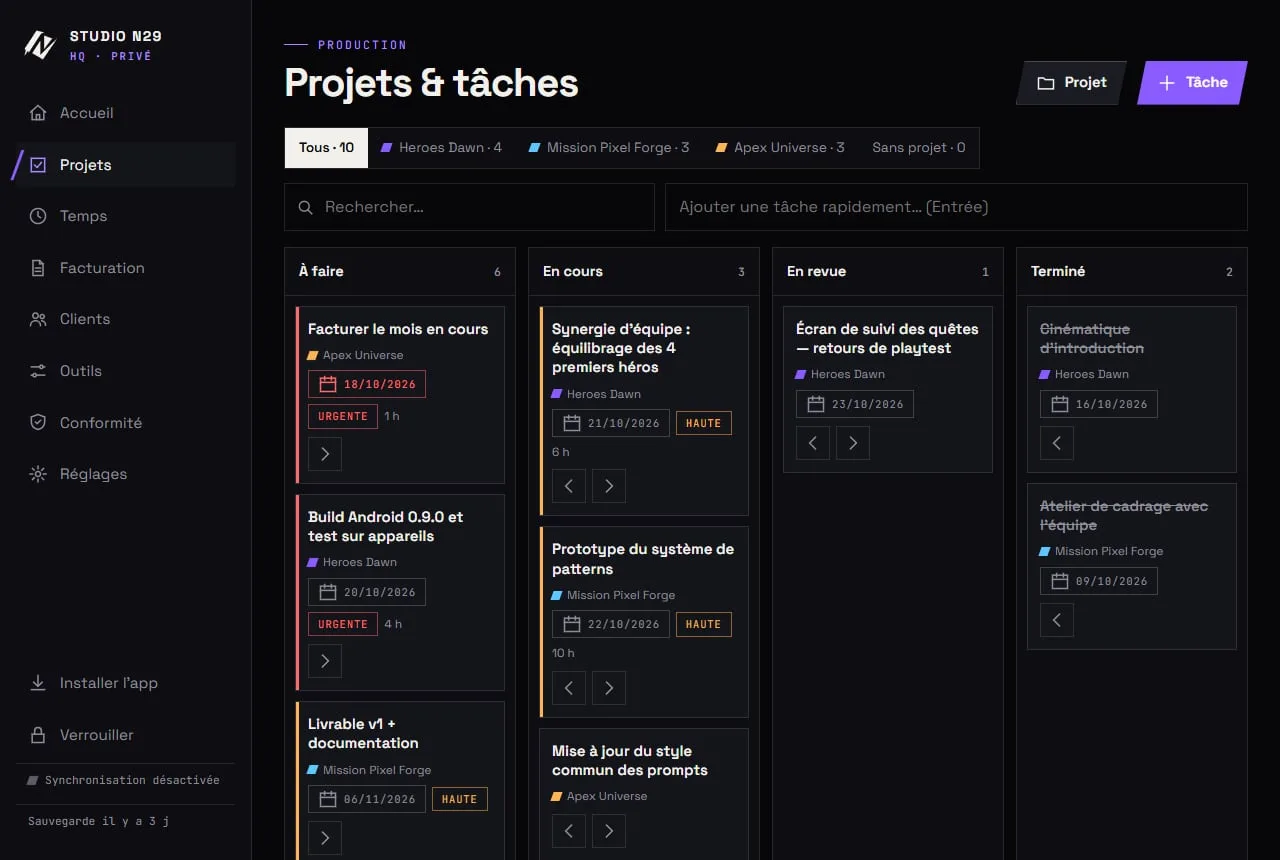Advance 'Livrable v1 + documentation' card

pyautogui.click(x=325, y=838)
